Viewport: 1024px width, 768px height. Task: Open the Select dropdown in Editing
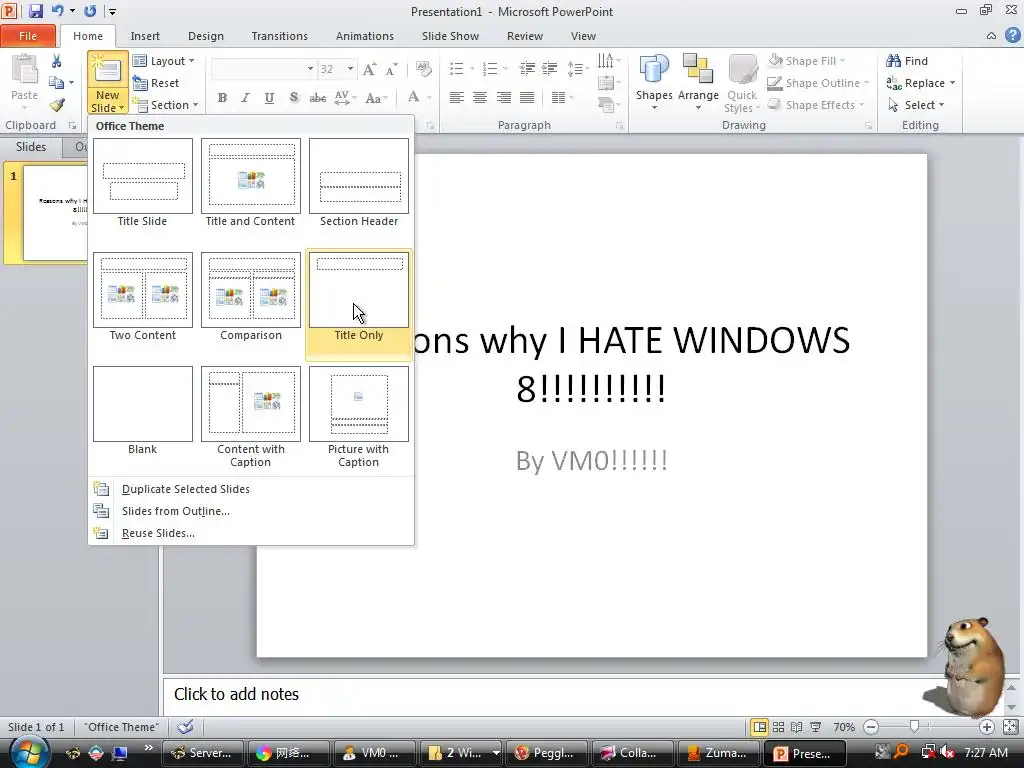click(x=917, y=104)
